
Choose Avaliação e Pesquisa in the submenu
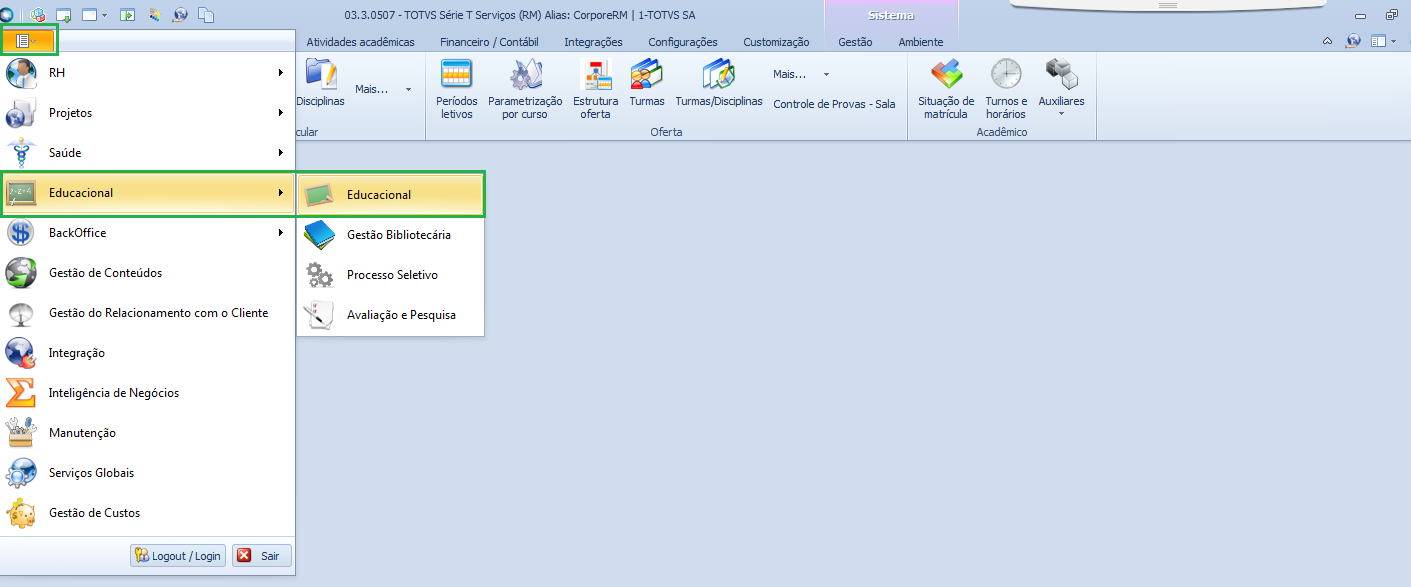390,315
